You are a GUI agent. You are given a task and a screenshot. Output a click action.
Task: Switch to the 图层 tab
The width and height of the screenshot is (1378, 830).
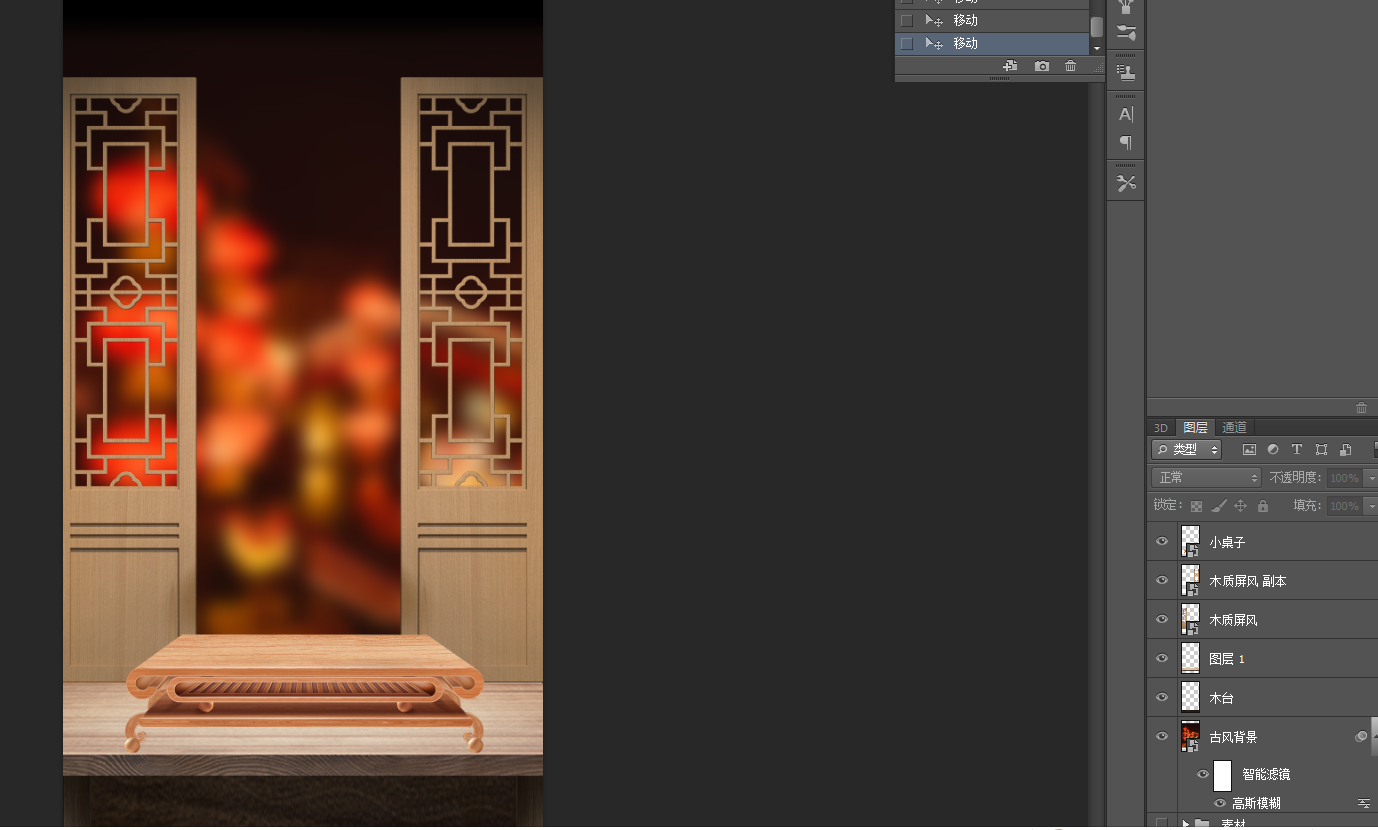click(1196, 427)
